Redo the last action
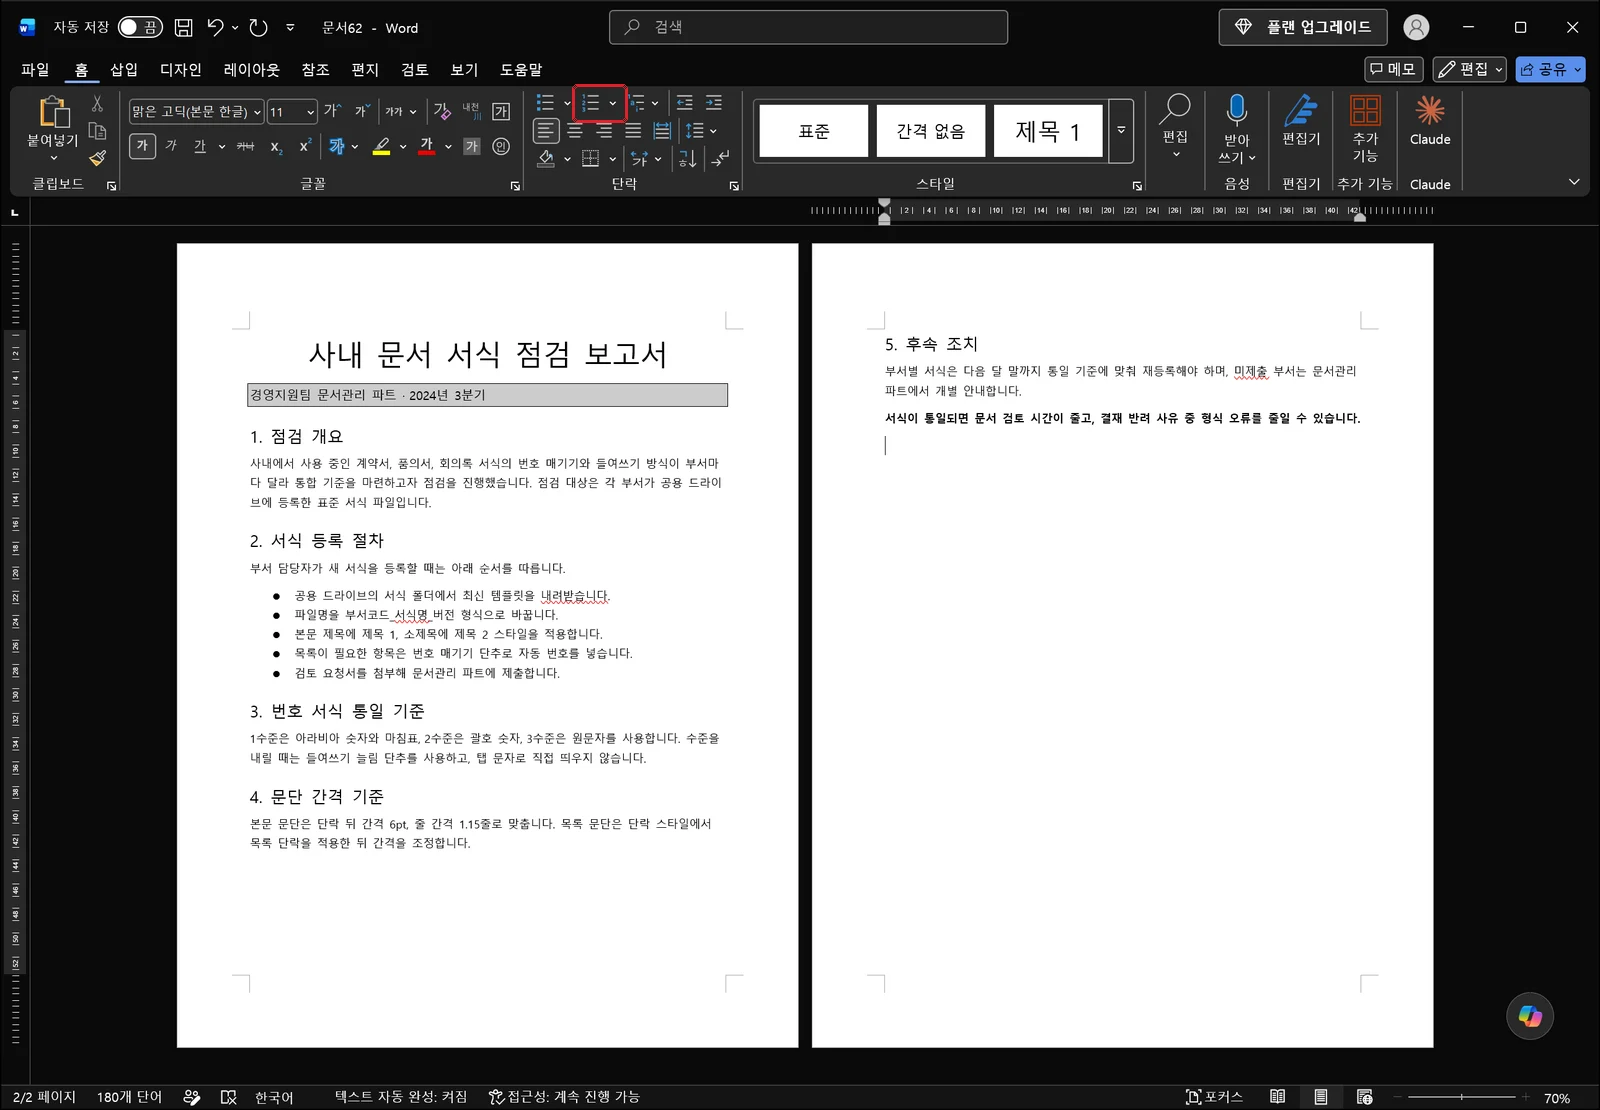Viewport: 1600px width, 1110px height. point(259,28)
